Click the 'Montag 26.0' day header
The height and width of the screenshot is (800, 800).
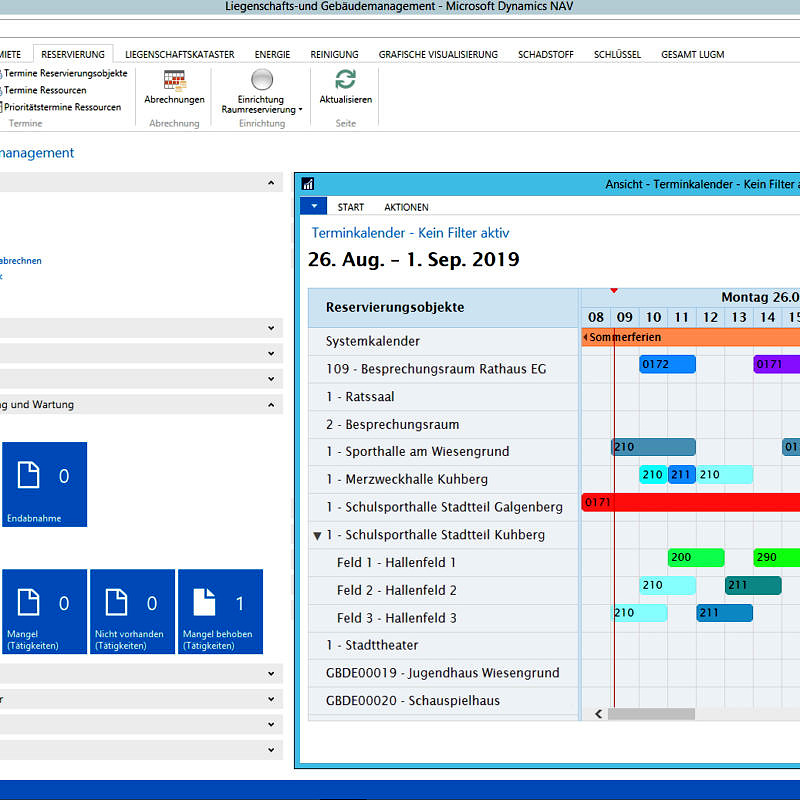(760, 297)
